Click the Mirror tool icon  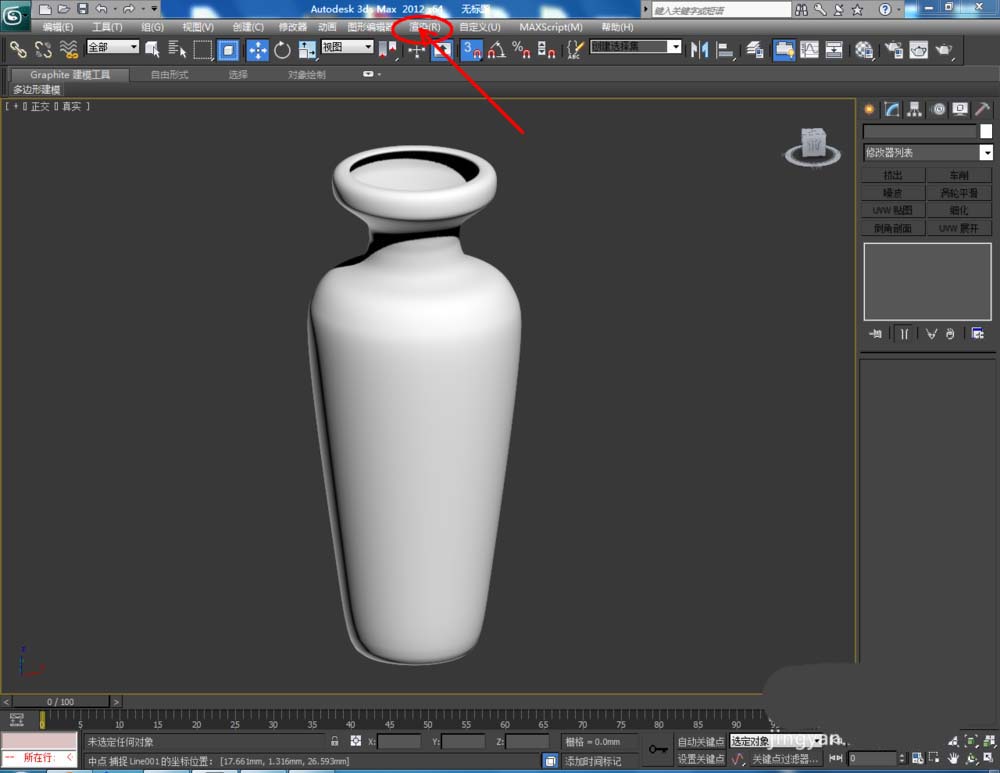click(699, 49)
